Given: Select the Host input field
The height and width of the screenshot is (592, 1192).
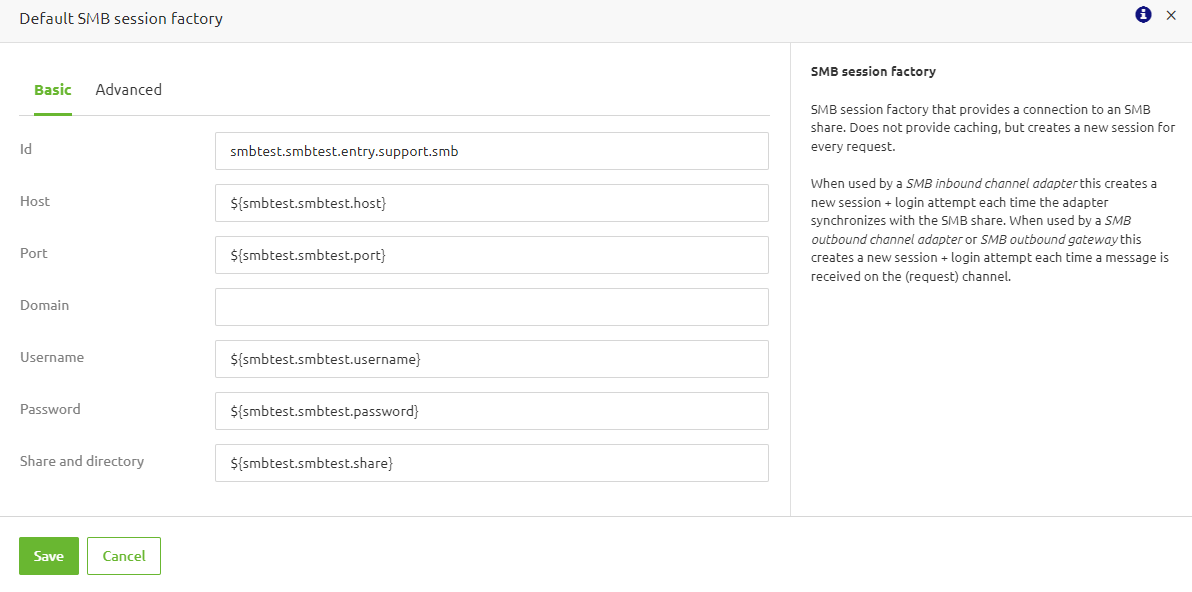Looking at the screenshot, I should click(x=491, y=202).
